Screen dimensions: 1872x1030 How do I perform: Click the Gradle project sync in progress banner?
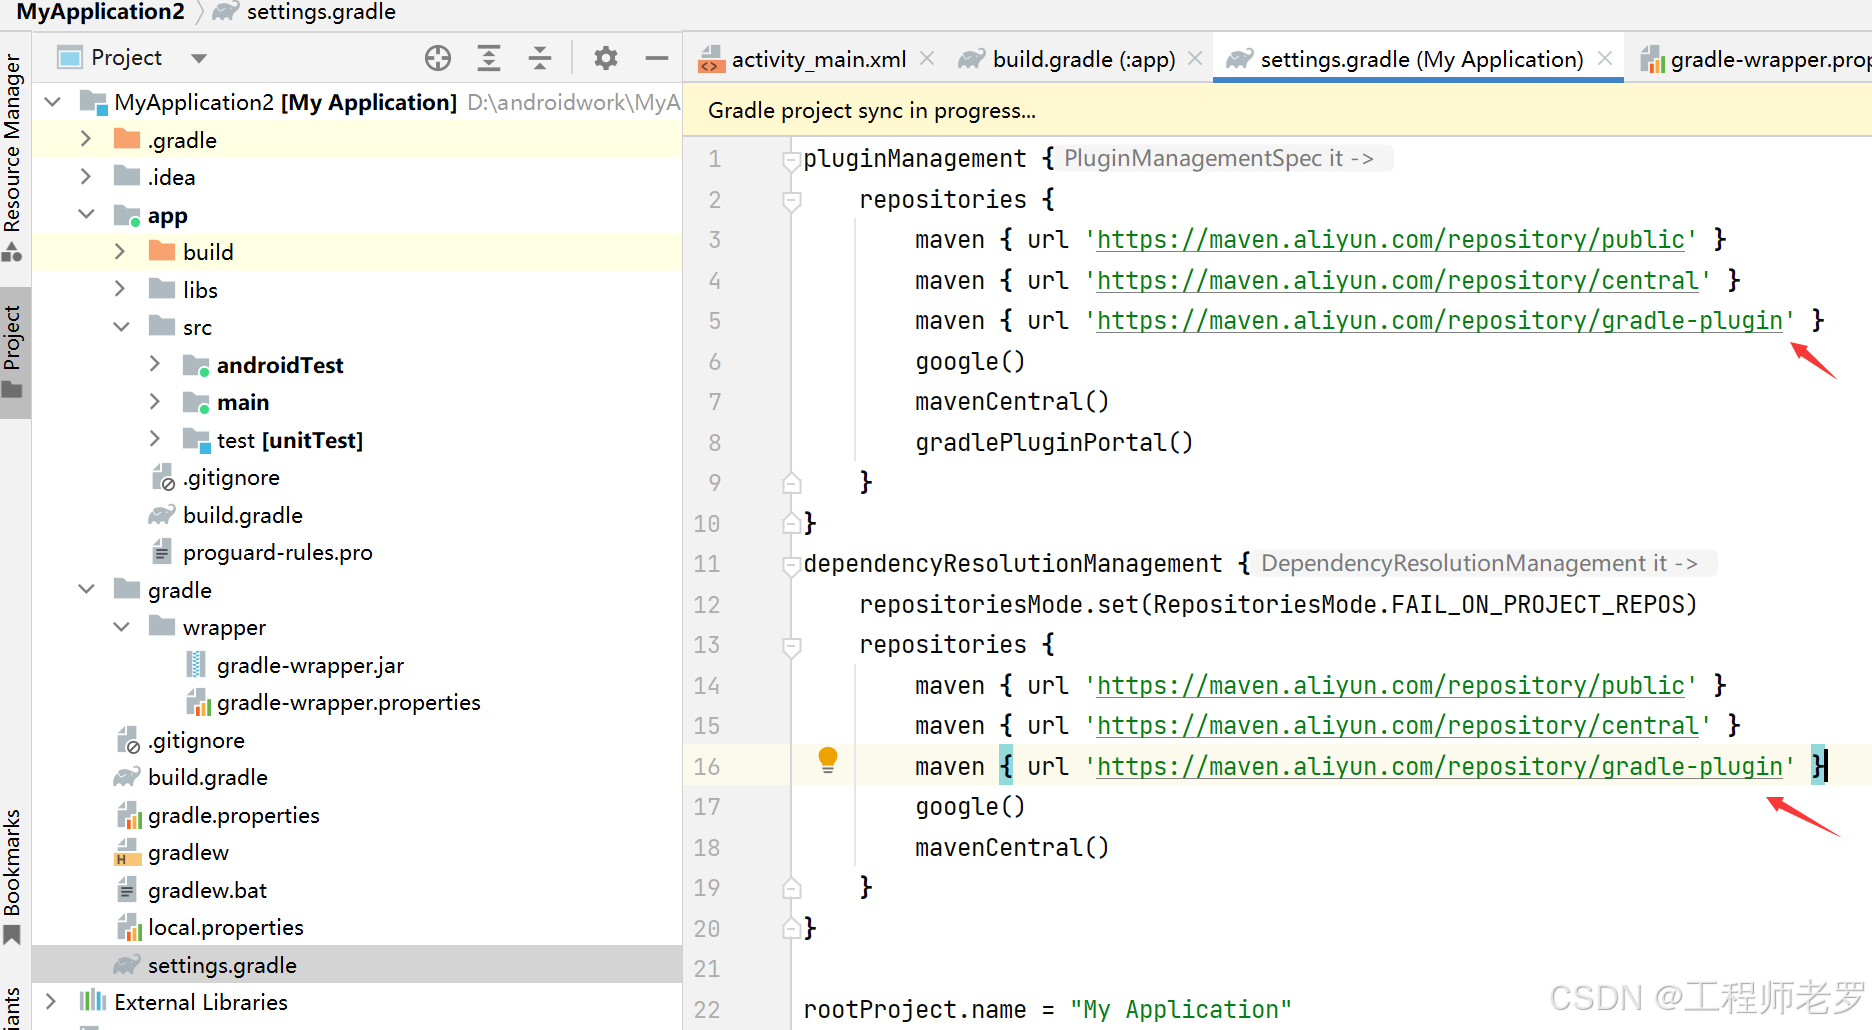pos(1278,110)
